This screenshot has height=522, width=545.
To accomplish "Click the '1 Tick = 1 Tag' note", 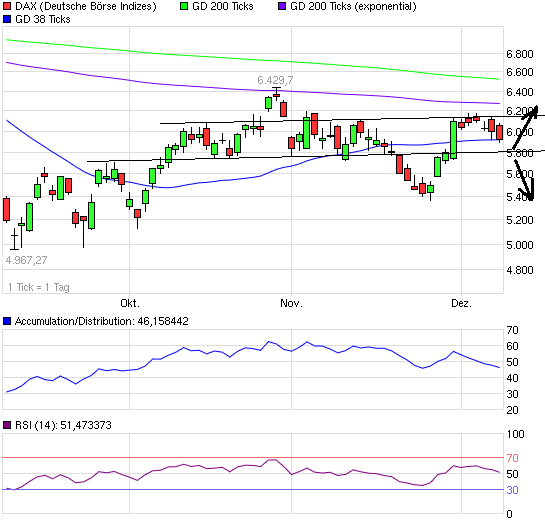I will tap(39, 287).
